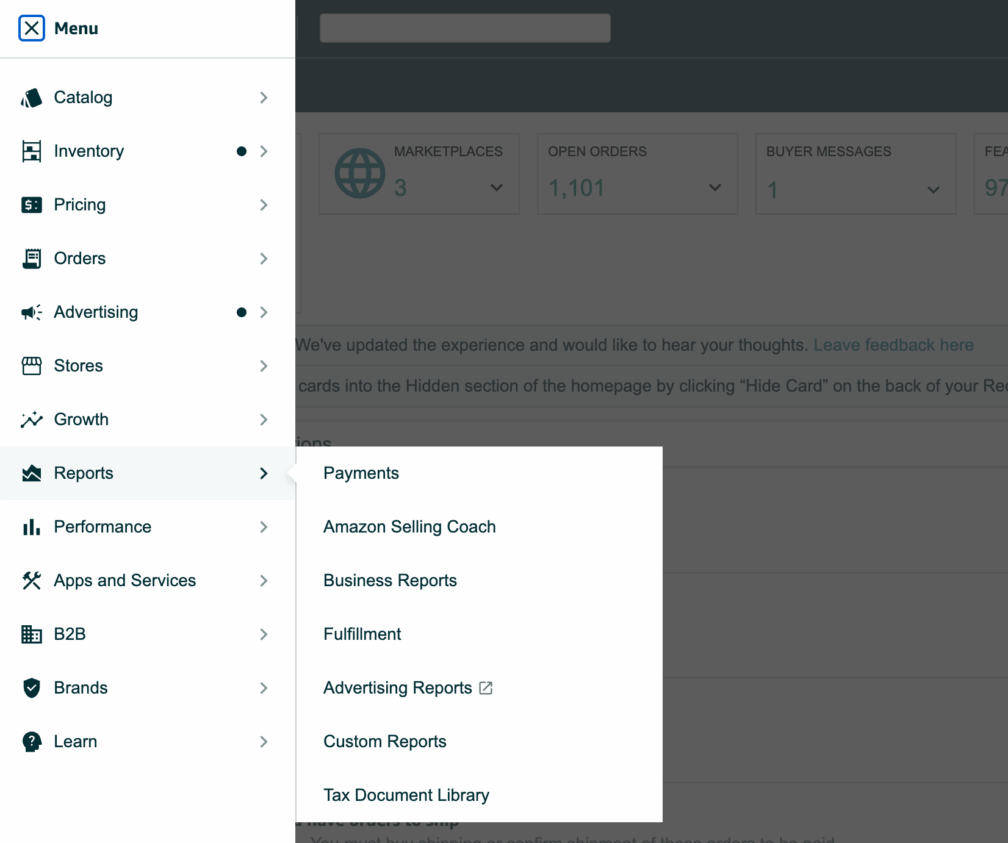Click the Catalog tag icon
This screenshot has height=843, width=1008.
pos(32,98)
